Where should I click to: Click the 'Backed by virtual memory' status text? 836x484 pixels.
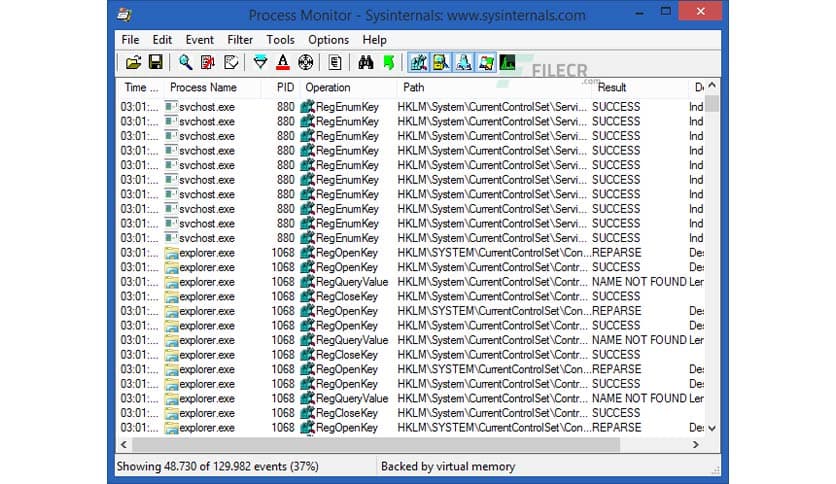point(448,466)
